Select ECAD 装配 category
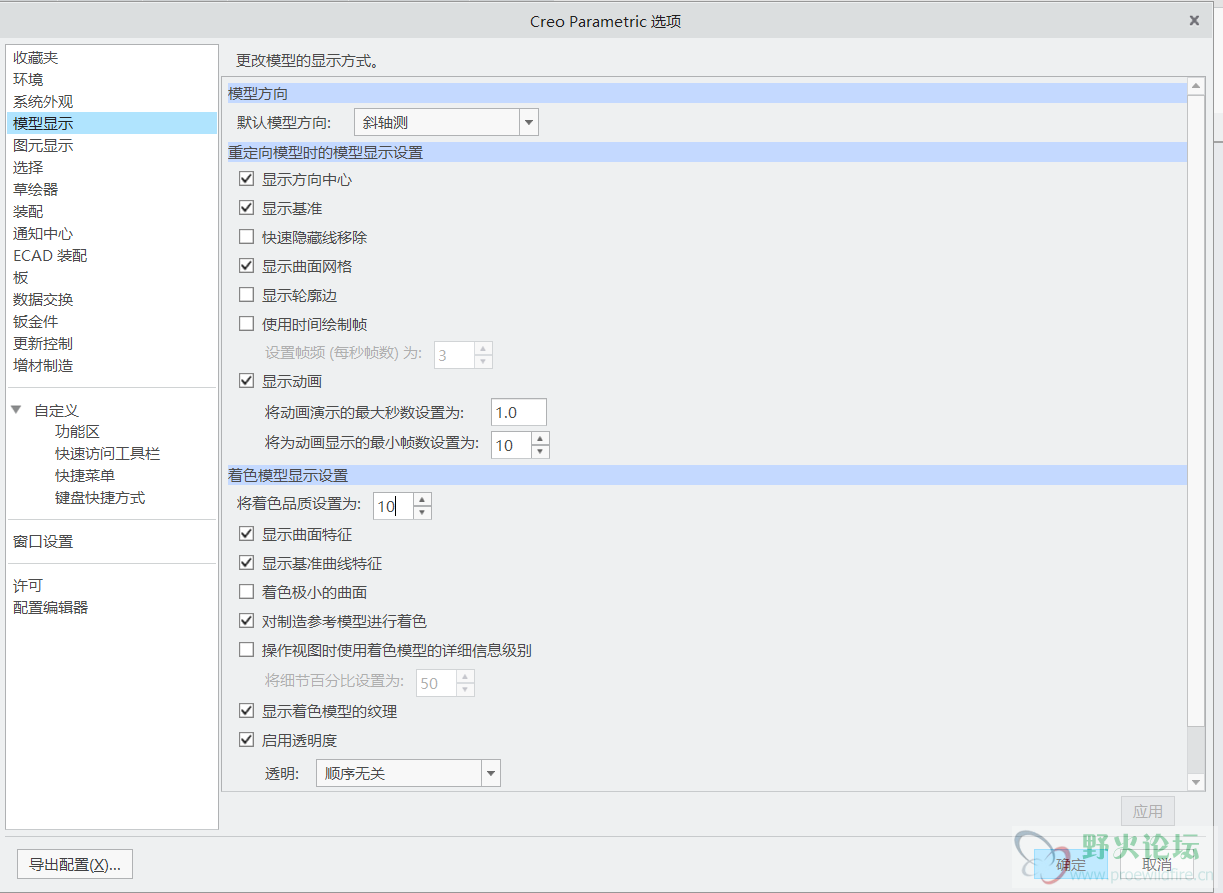Viewport: 1223px width, 893px height. point(50,256)
